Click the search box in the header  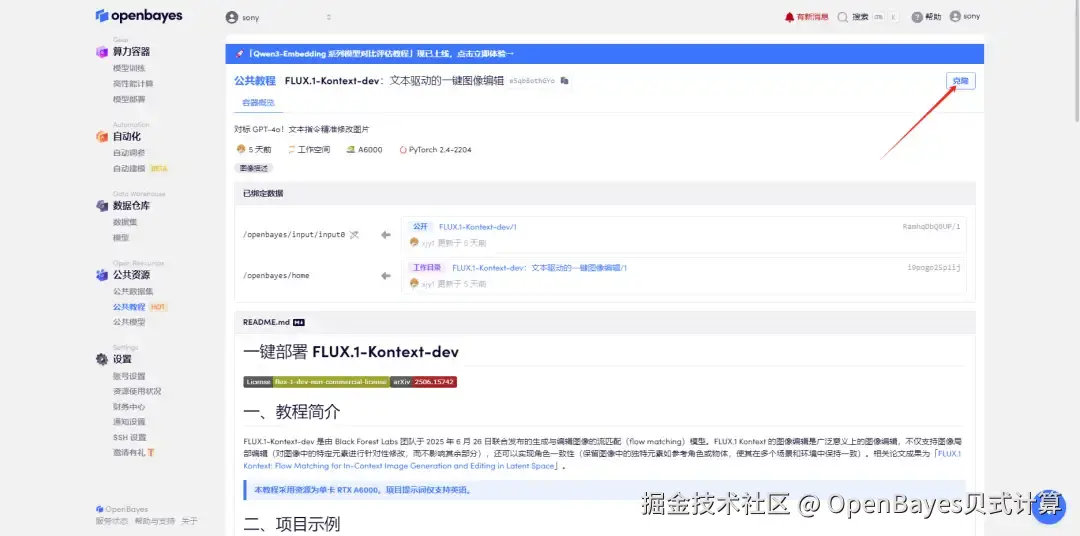868,17
